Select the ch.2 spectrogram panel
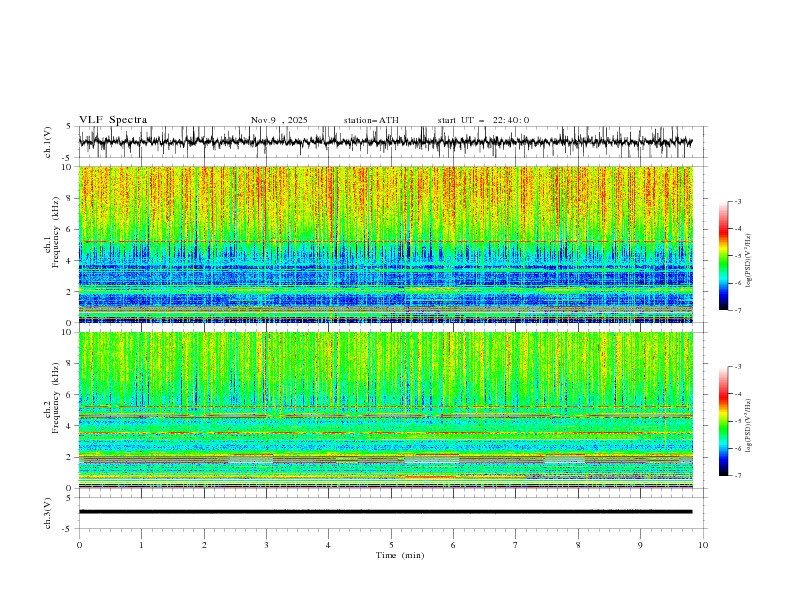The width and height of the screenshot is (792, 612). pos(385,410)
